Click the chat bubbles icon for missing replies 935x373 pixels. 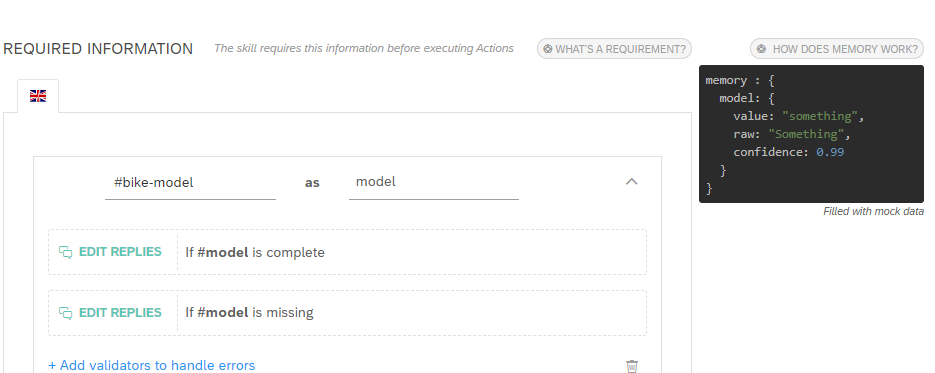tap(66, 313)
